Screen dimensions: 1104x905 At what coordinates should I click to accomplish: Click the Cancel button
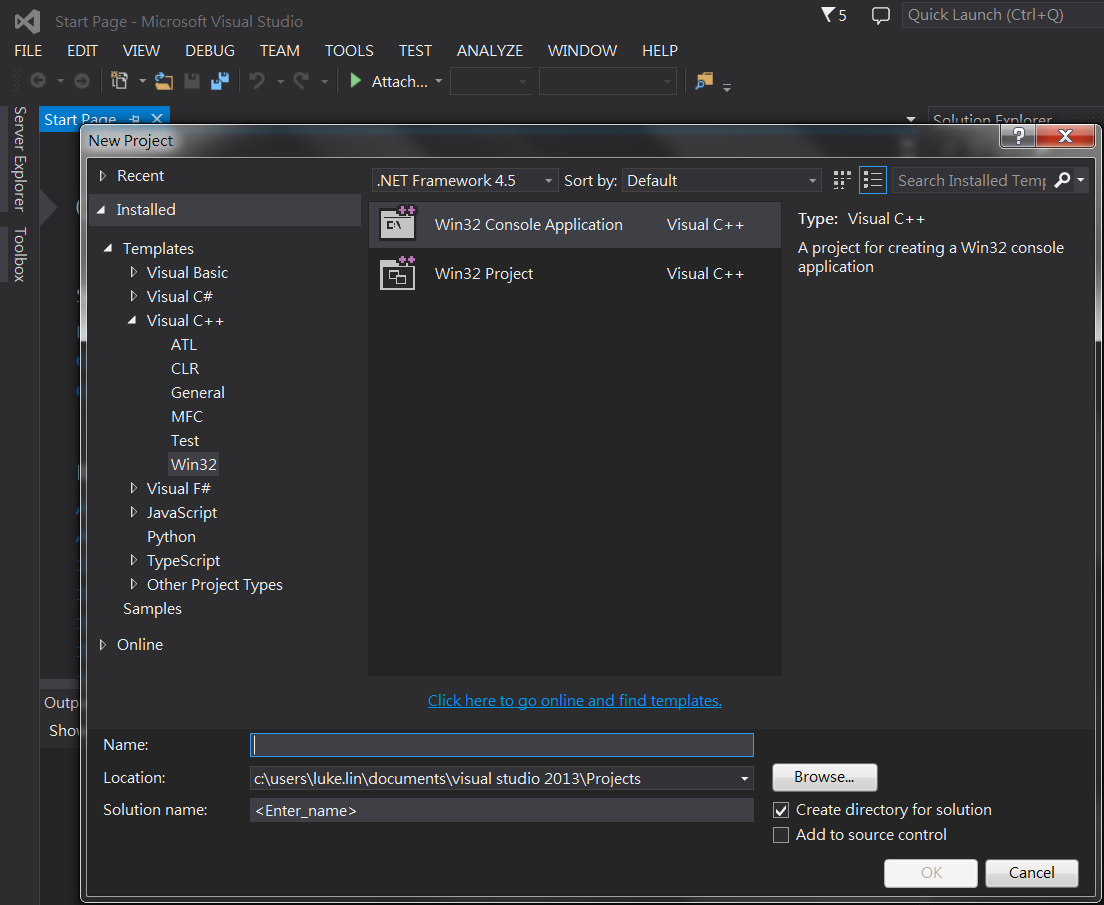point(1031,873)
